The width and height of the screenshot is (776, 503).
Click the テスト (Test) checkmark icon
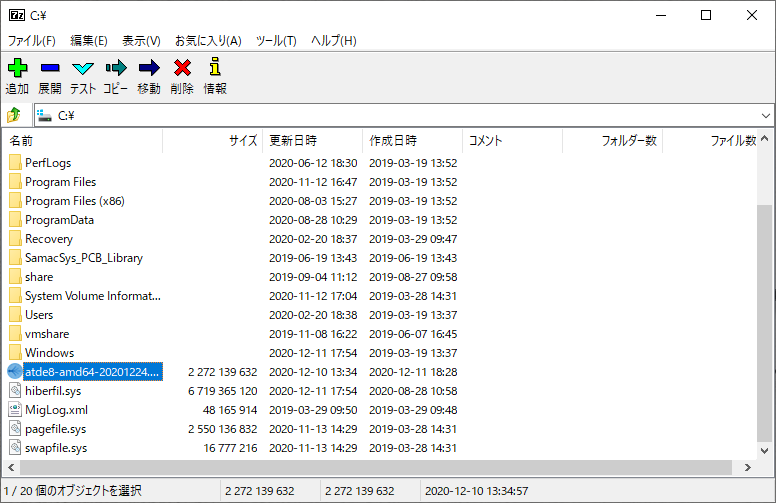click(x=83, y=68)
